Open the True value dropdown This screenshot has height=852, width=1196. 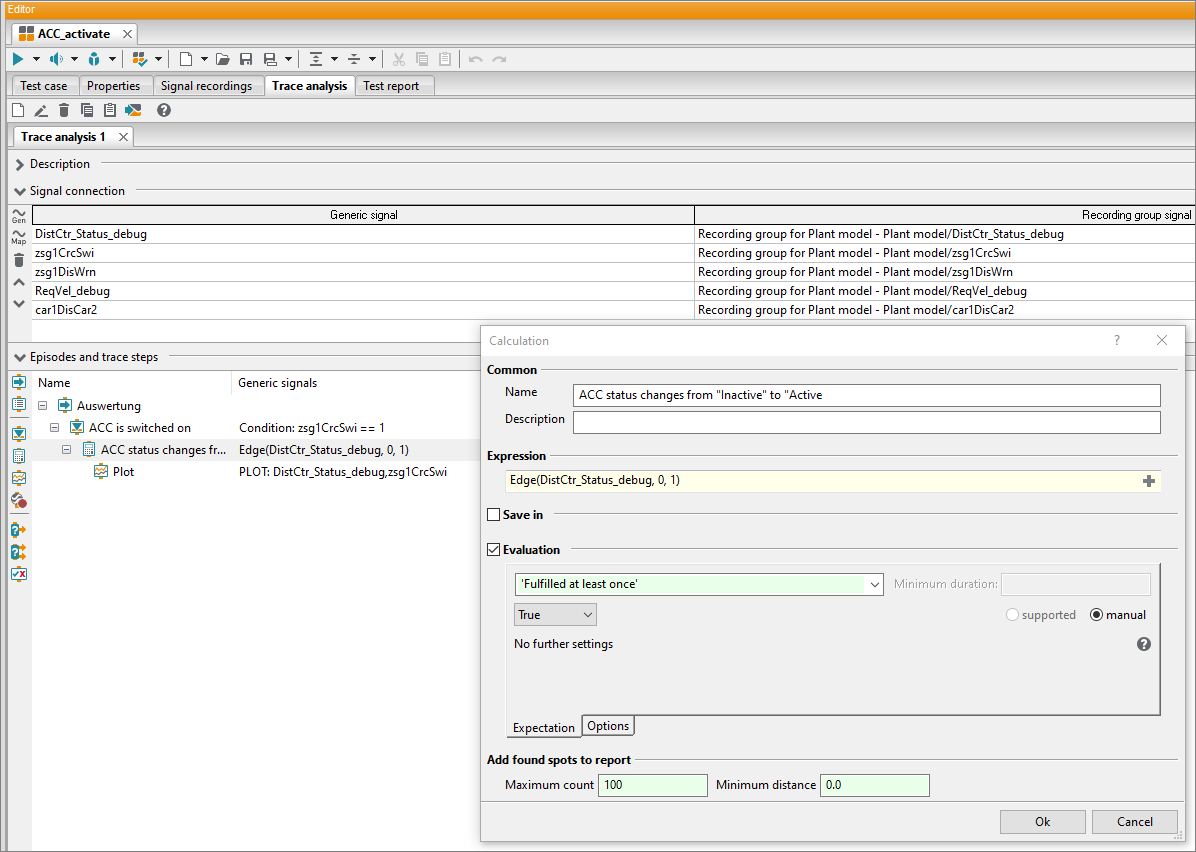(x=555, y=615)
